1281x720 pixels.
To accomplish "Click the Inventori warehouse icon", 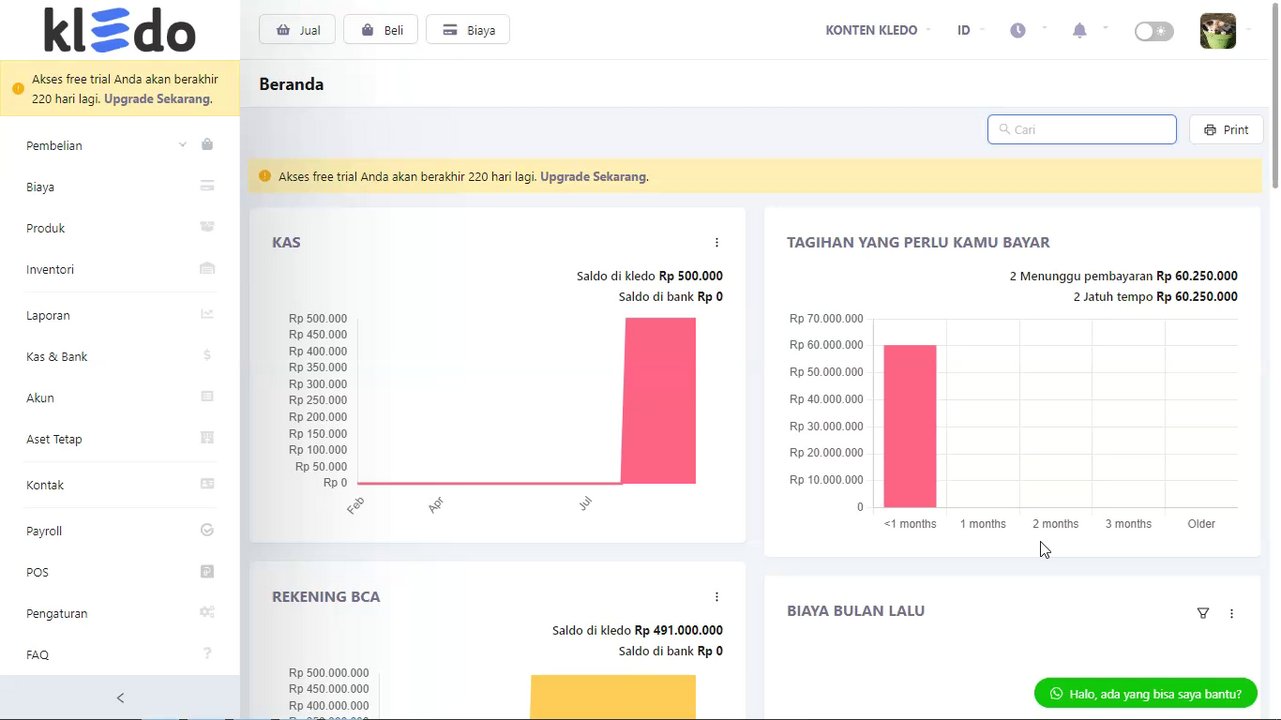I will coord(207,269).
